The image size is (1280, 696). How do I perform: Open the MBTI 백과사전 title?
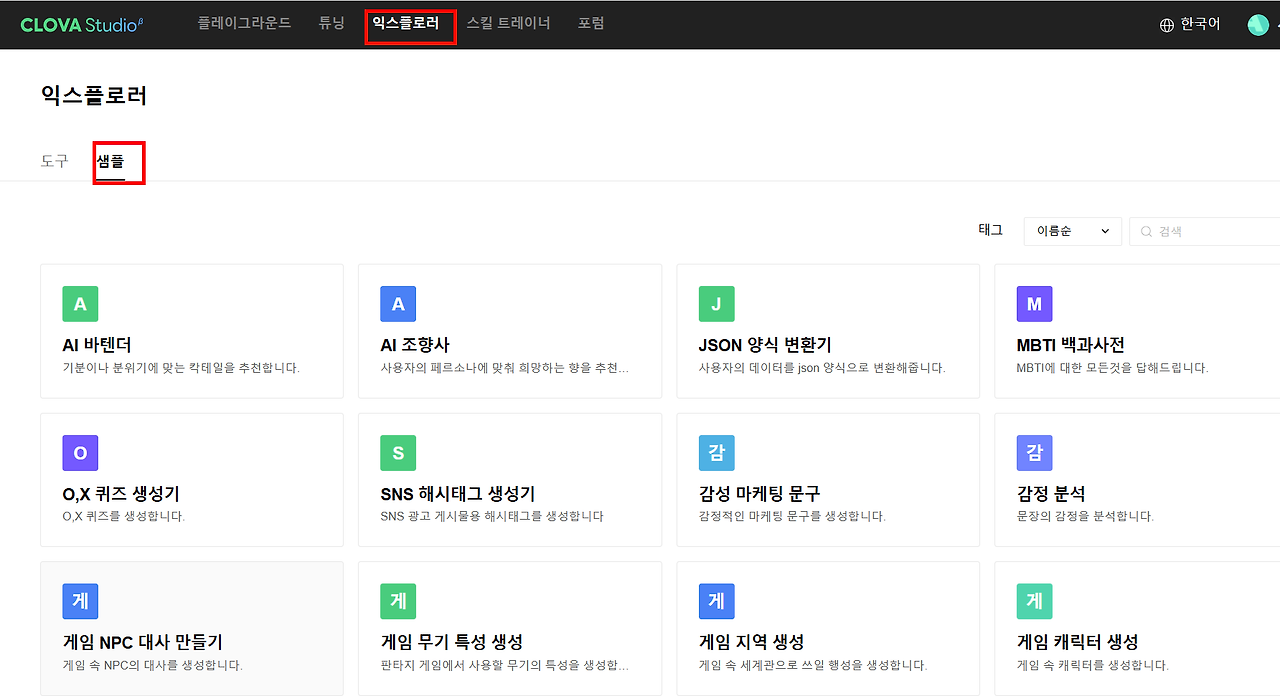point(1070,345)
